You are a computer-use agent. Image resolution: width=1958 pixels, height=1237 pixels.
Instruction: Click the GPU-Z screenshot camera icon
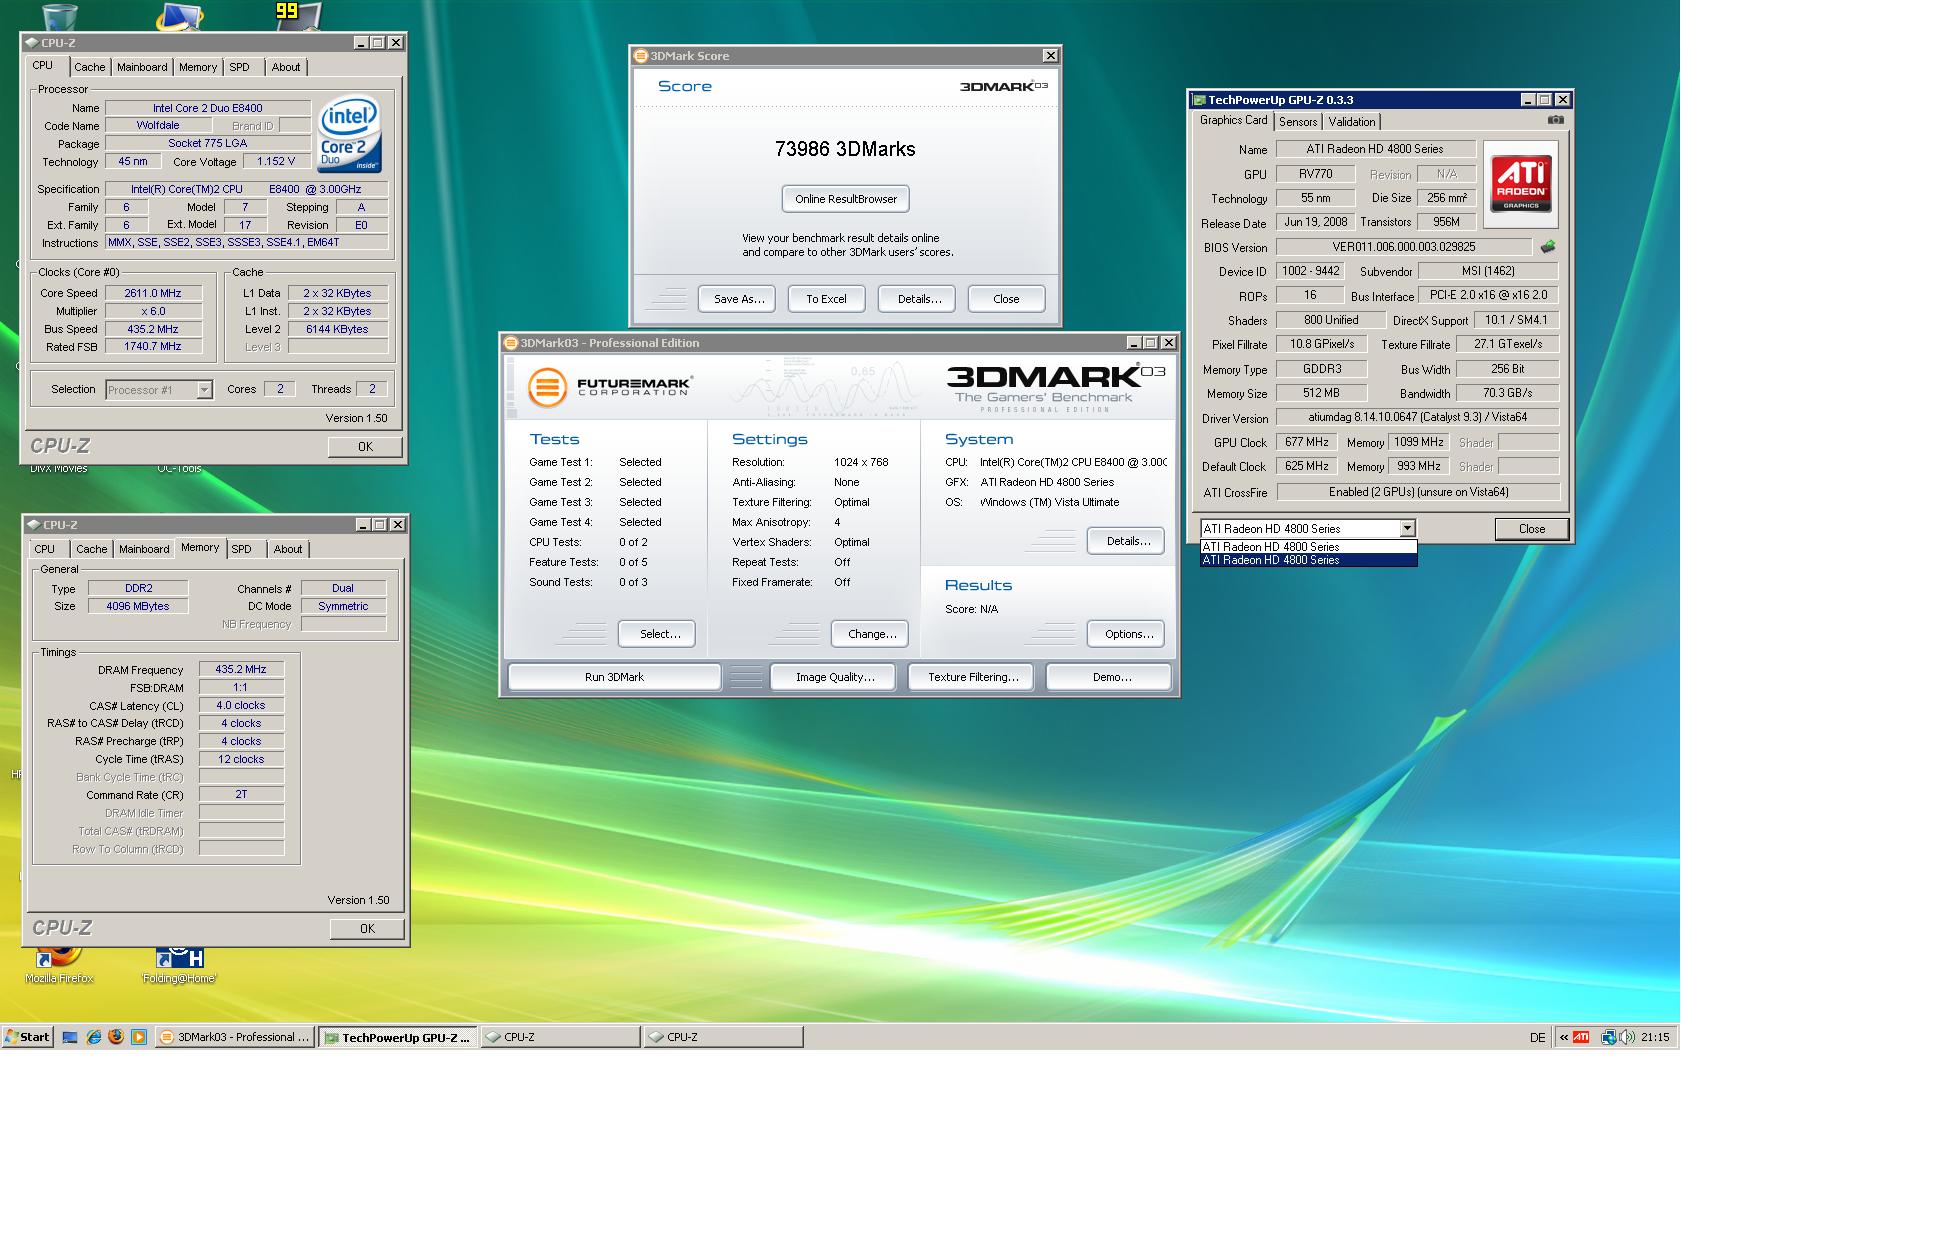tap(1555, 120)
